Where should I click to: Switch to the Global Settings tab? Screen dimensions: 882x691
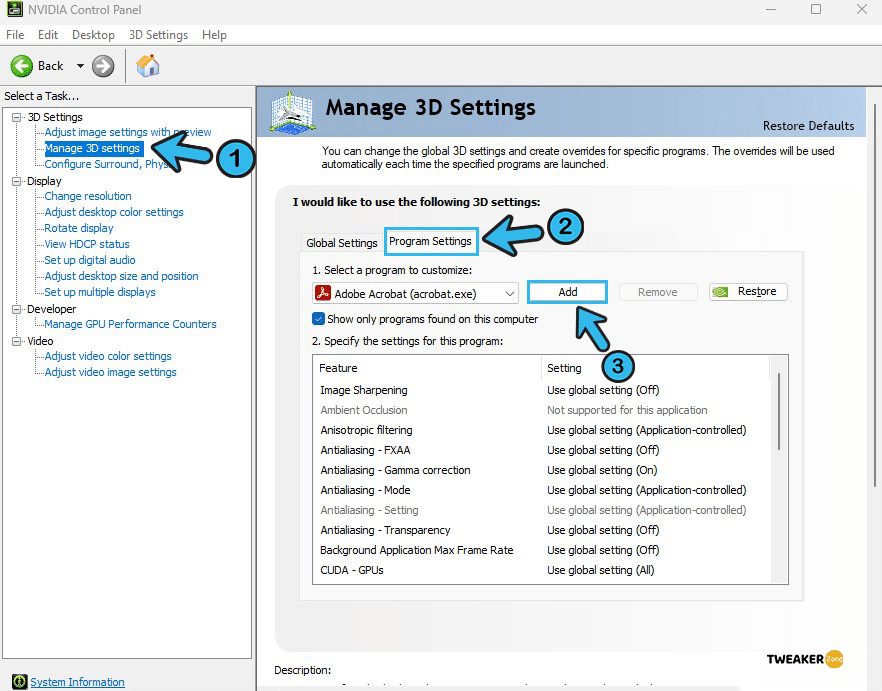point(341,243)
